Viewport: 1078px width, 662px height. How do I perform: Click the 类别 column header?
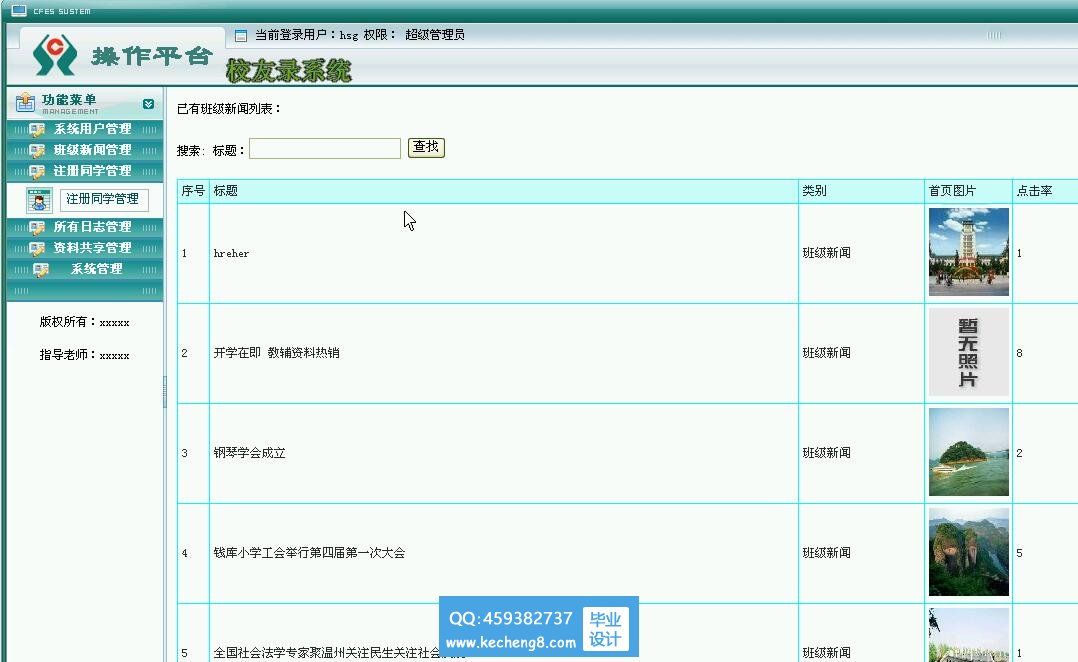coord(861,191)
